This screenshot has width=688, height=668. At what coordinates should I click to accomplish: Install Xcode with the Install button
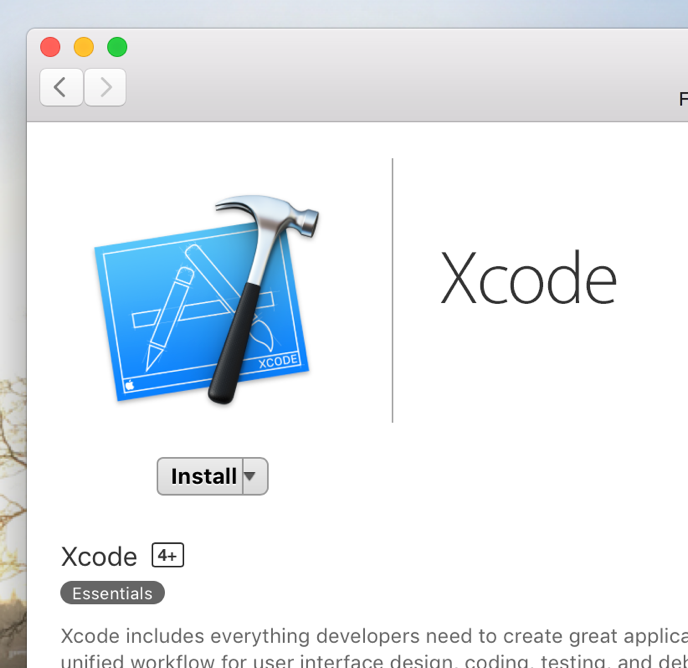[200, 476]
